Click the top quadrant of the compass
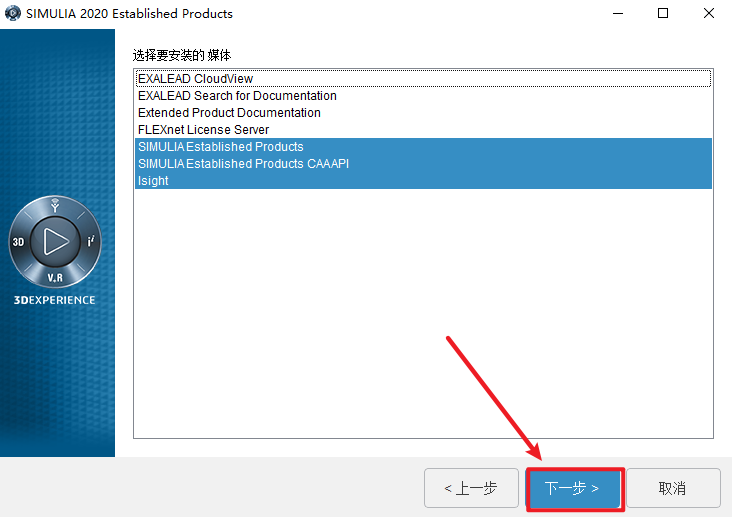The height and width of the screenshot is (517, 732). click(x=56, y=207)
